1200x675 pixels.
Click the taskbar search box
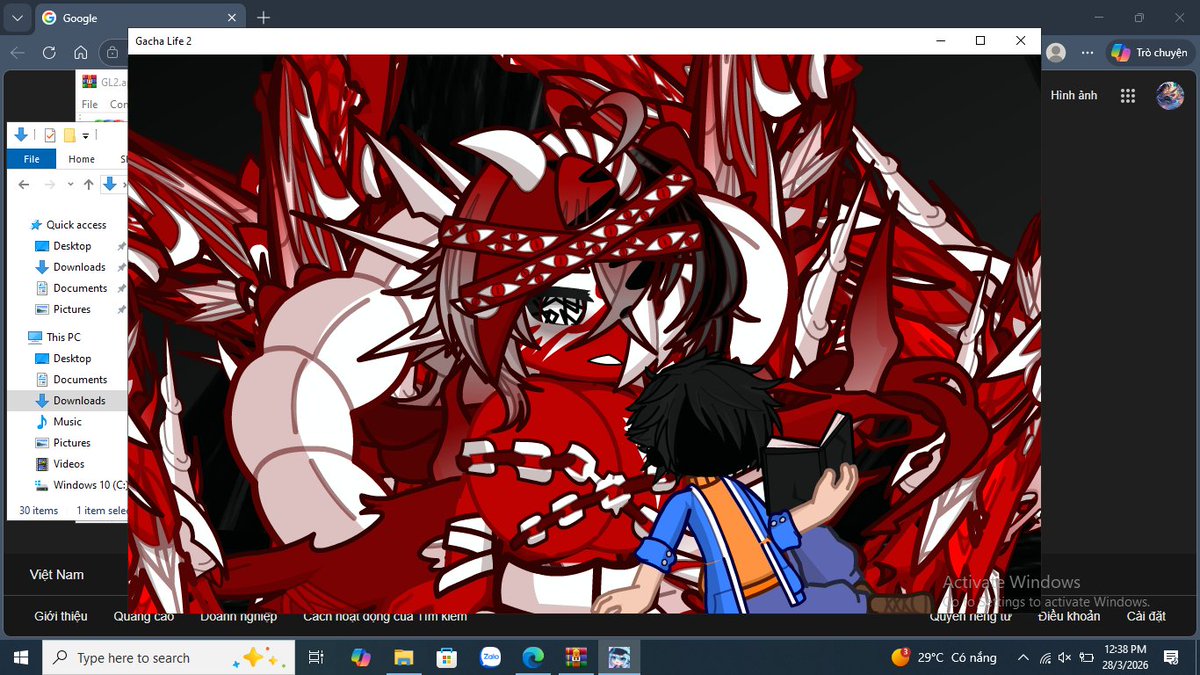point(168,657)
